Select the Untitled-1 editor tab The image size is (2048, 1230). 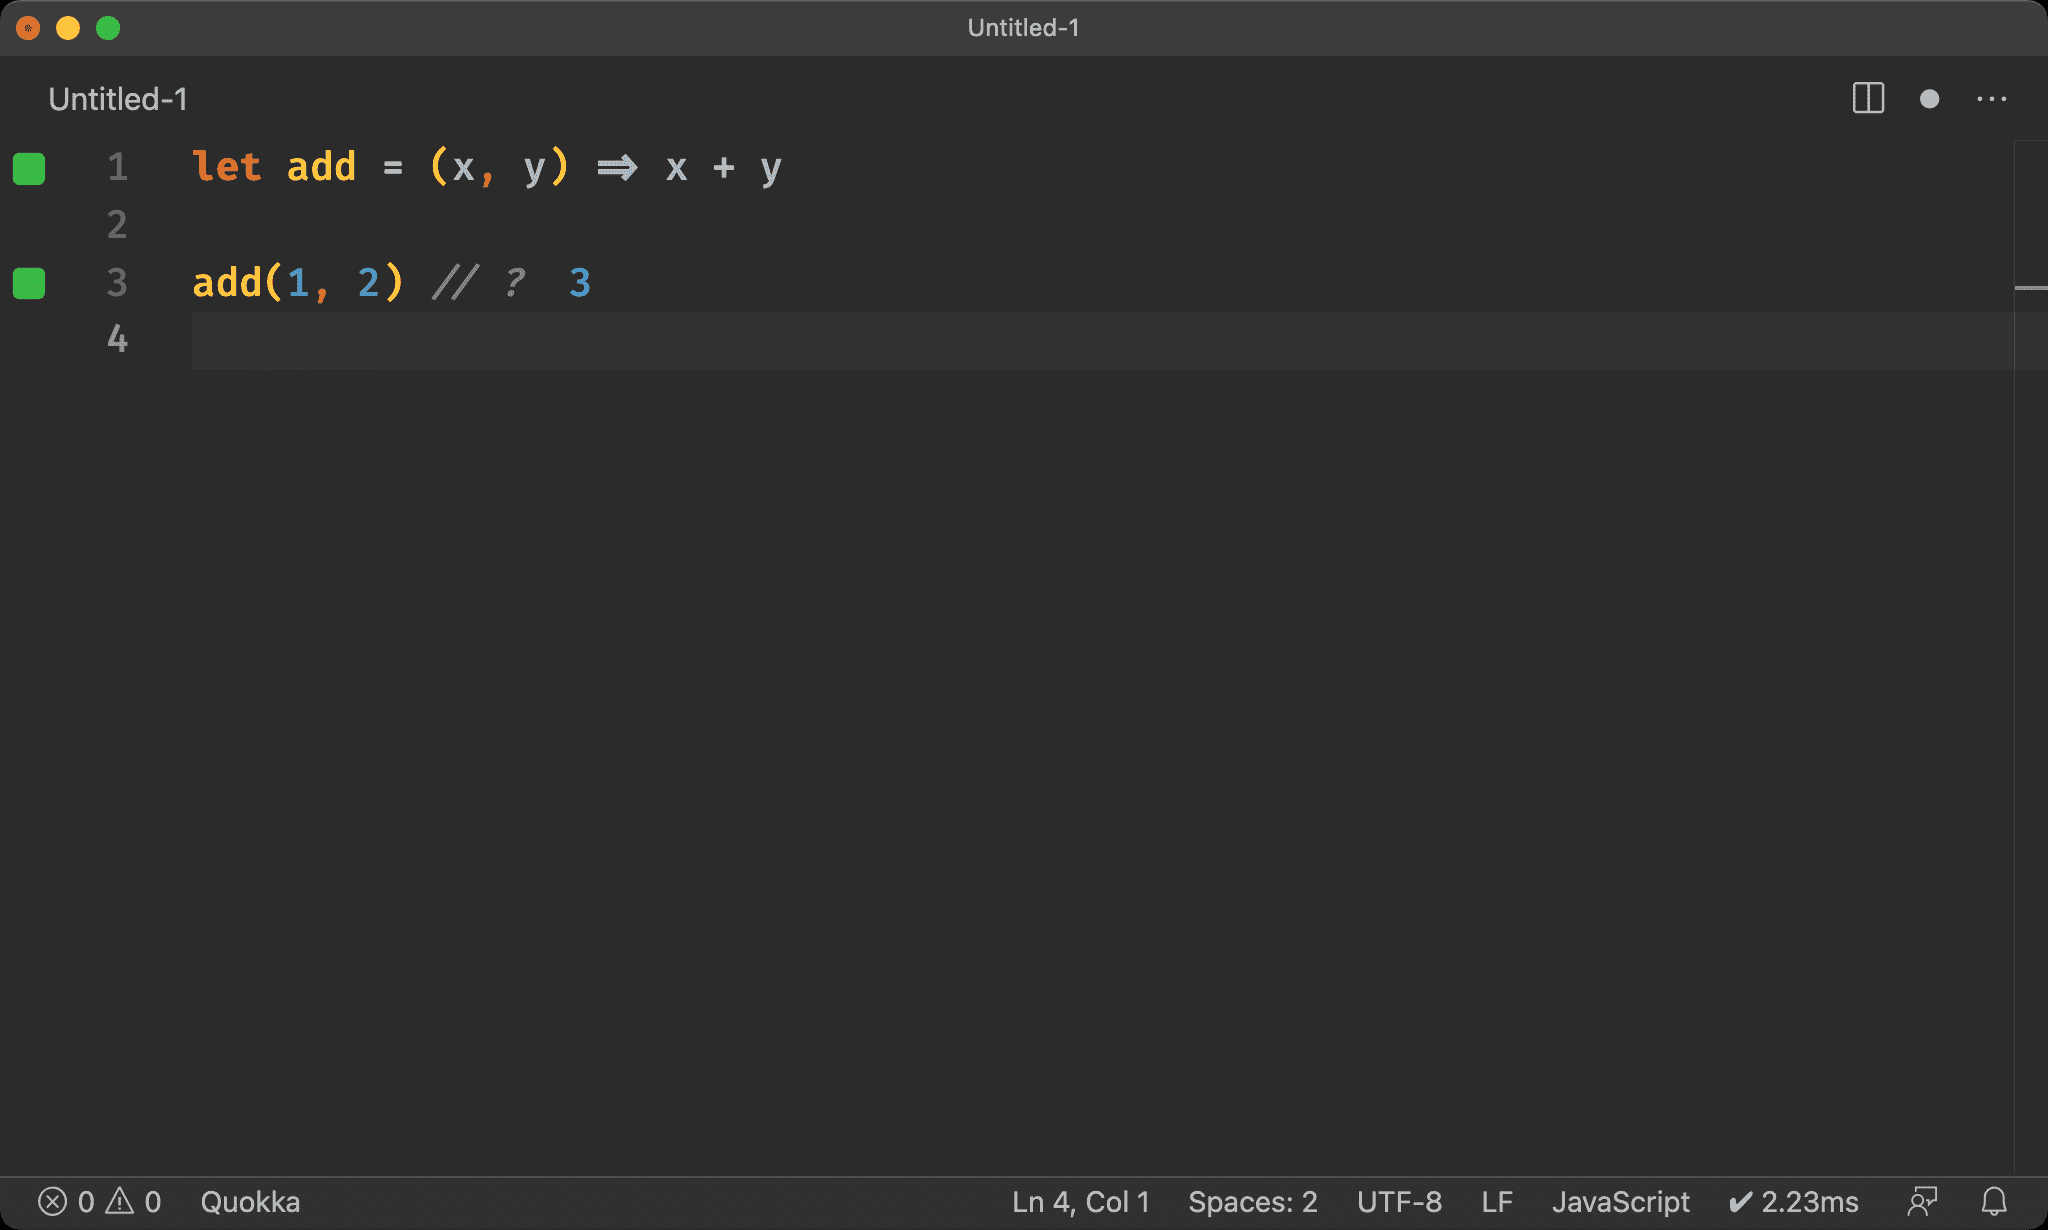coord(118,99)
